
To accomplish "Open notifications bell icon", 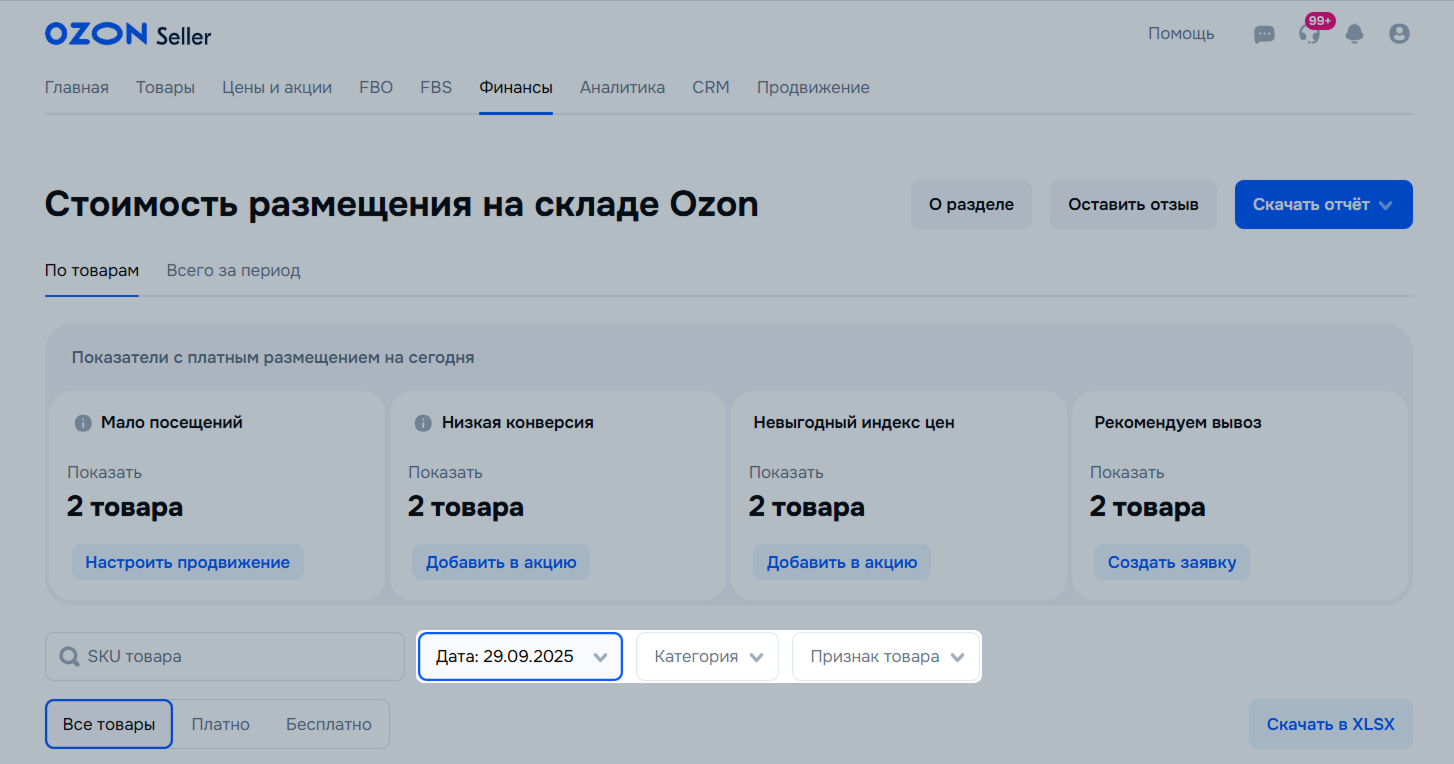I will click(1355, 34).
